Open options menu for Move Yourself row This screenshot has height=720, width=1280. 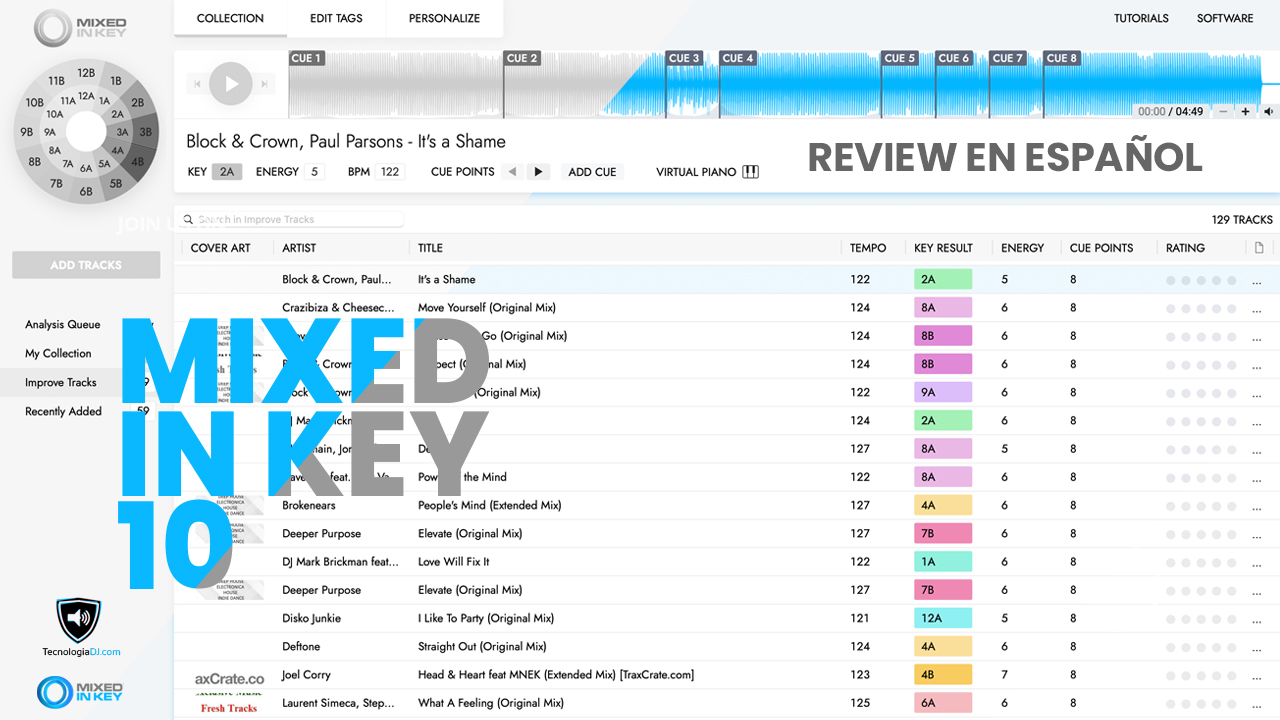coord(1257,310)
